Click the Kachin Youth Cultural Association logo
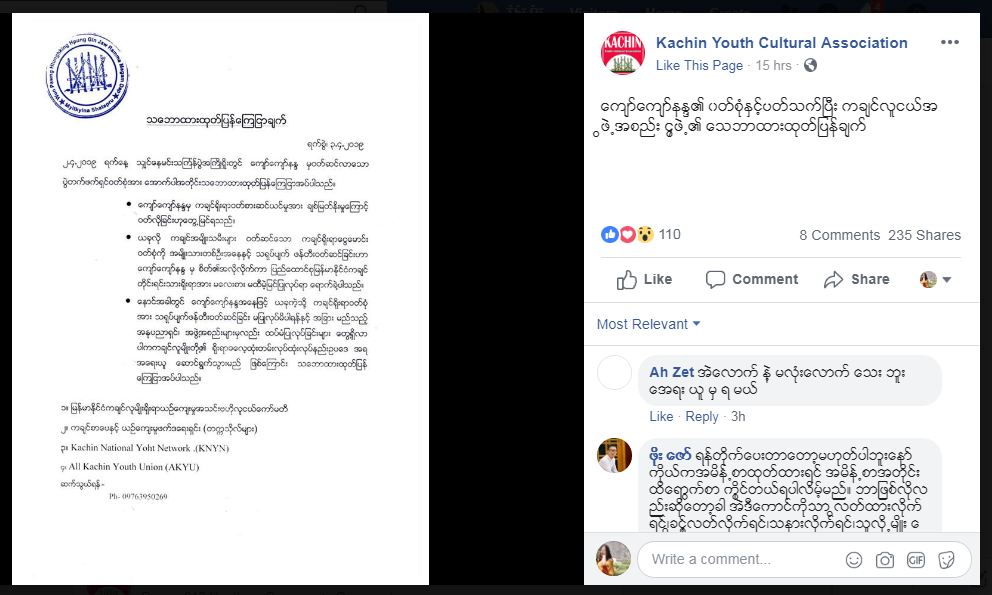Screen dimensions: 992x595 coord(623,53)
